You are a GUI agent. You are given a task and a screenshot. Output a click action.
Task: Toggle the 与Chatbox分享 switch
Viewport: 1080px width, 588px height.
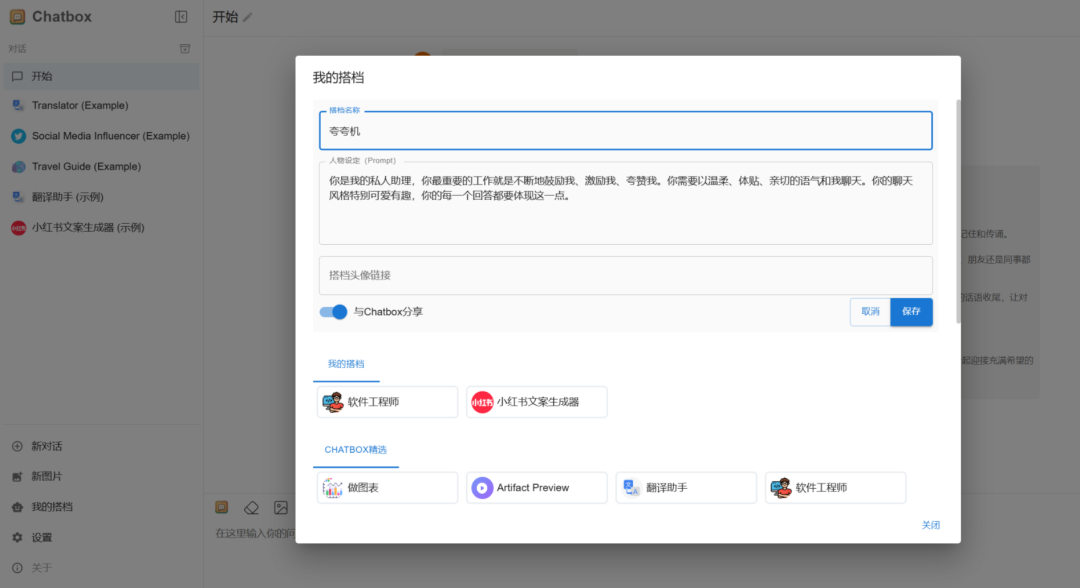[x=333, y=312]
